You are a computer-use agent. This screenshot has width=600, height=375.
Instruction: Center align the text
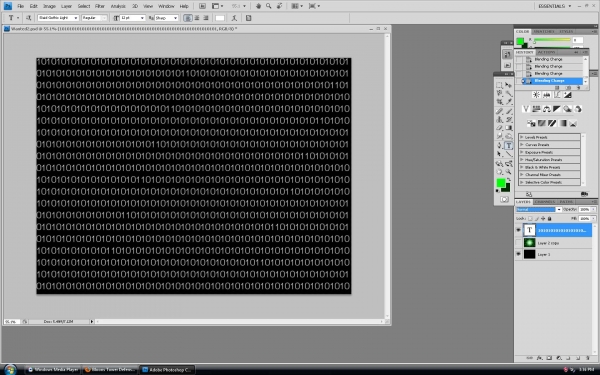click(197, 18)
